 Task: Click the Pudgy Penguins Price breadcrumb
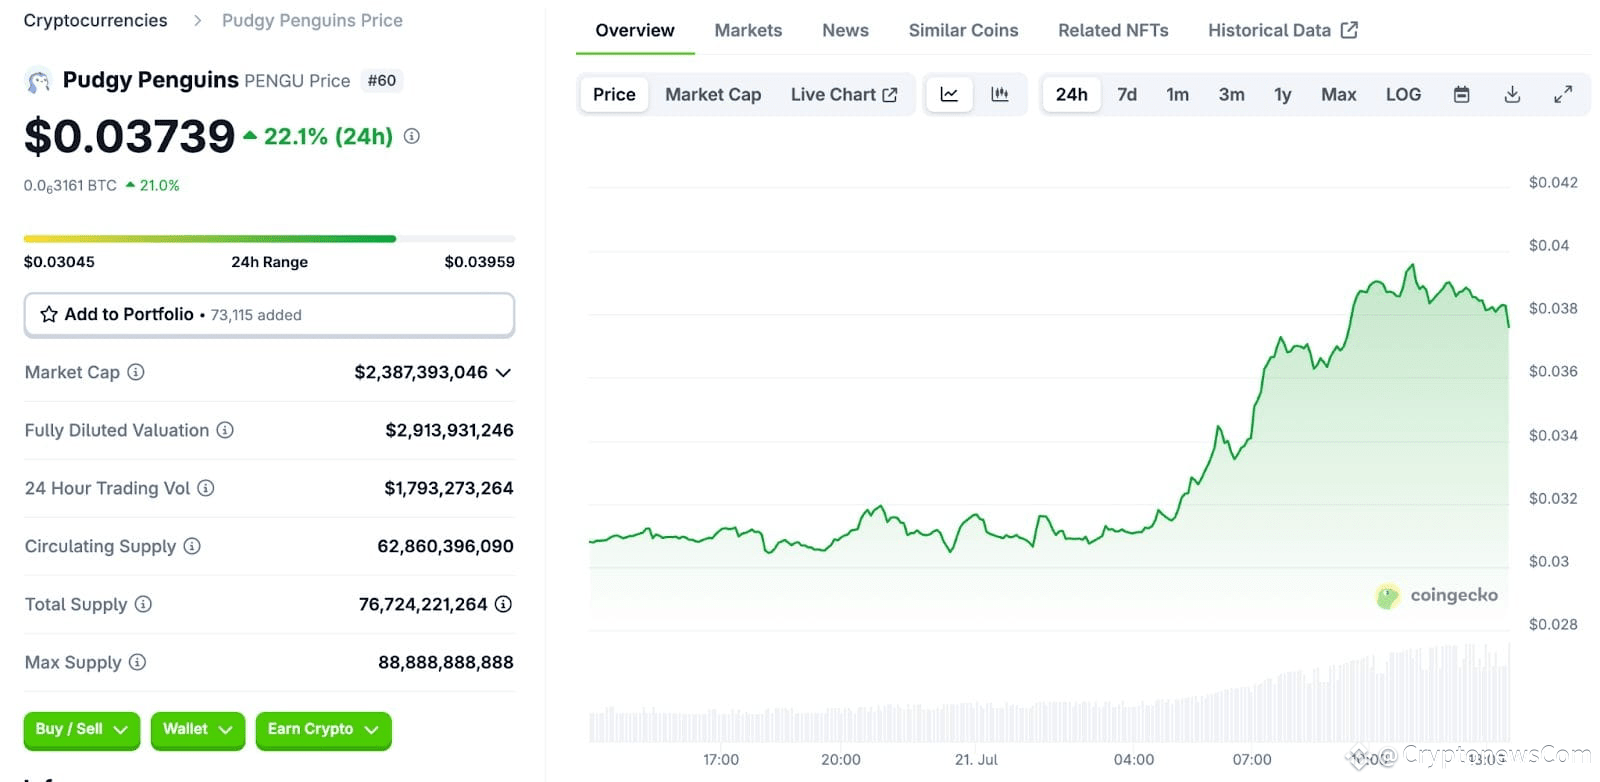tap(312, 20)
